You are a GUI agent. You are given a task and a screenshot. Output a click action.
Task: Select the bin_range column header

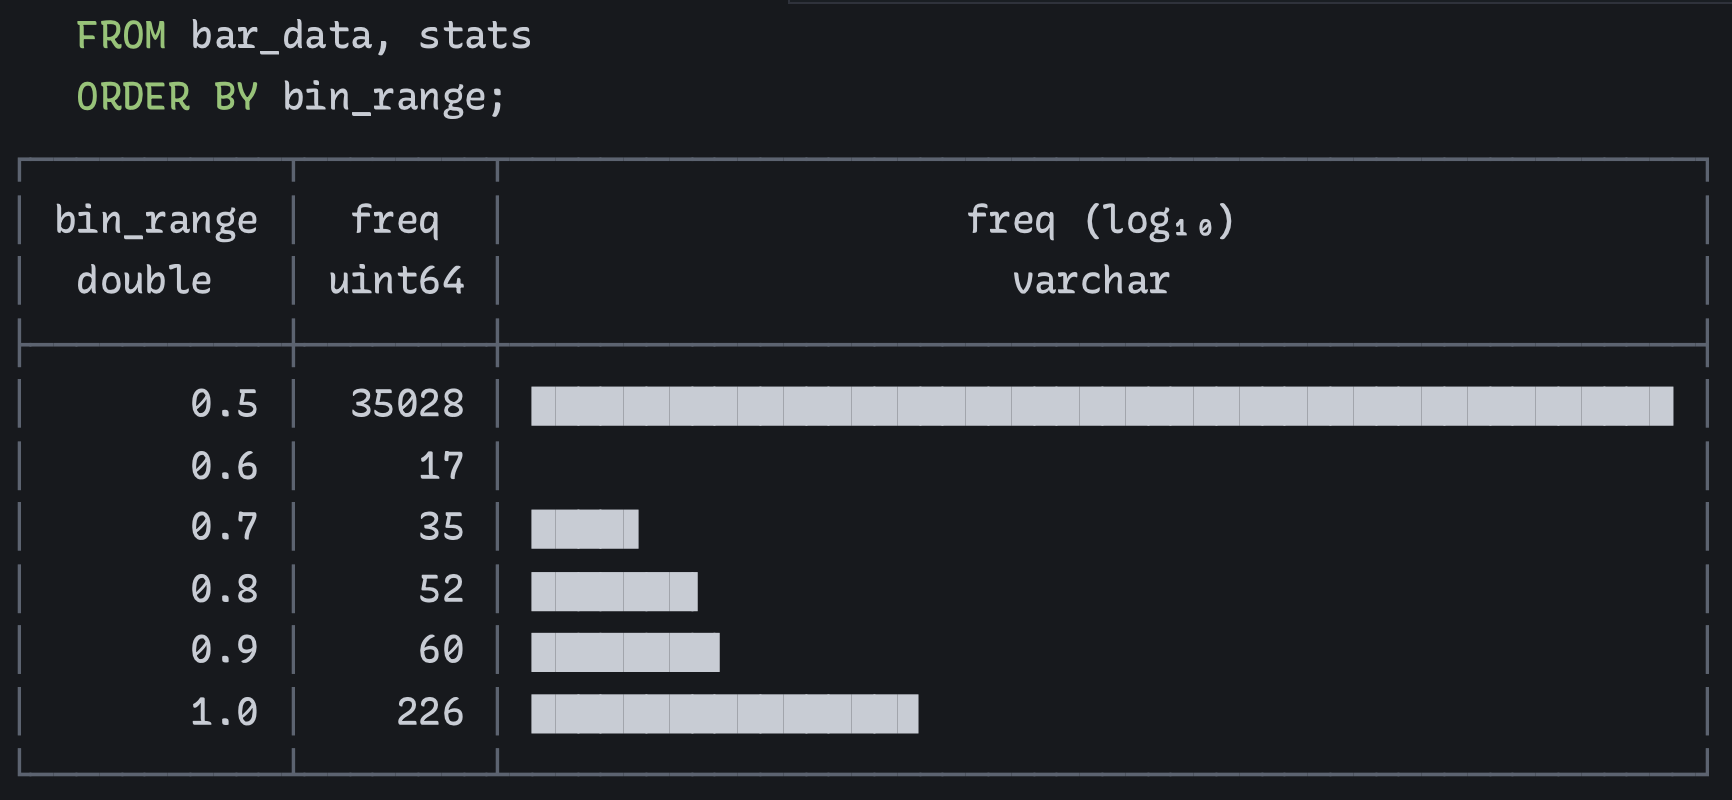tap(156, 220)
